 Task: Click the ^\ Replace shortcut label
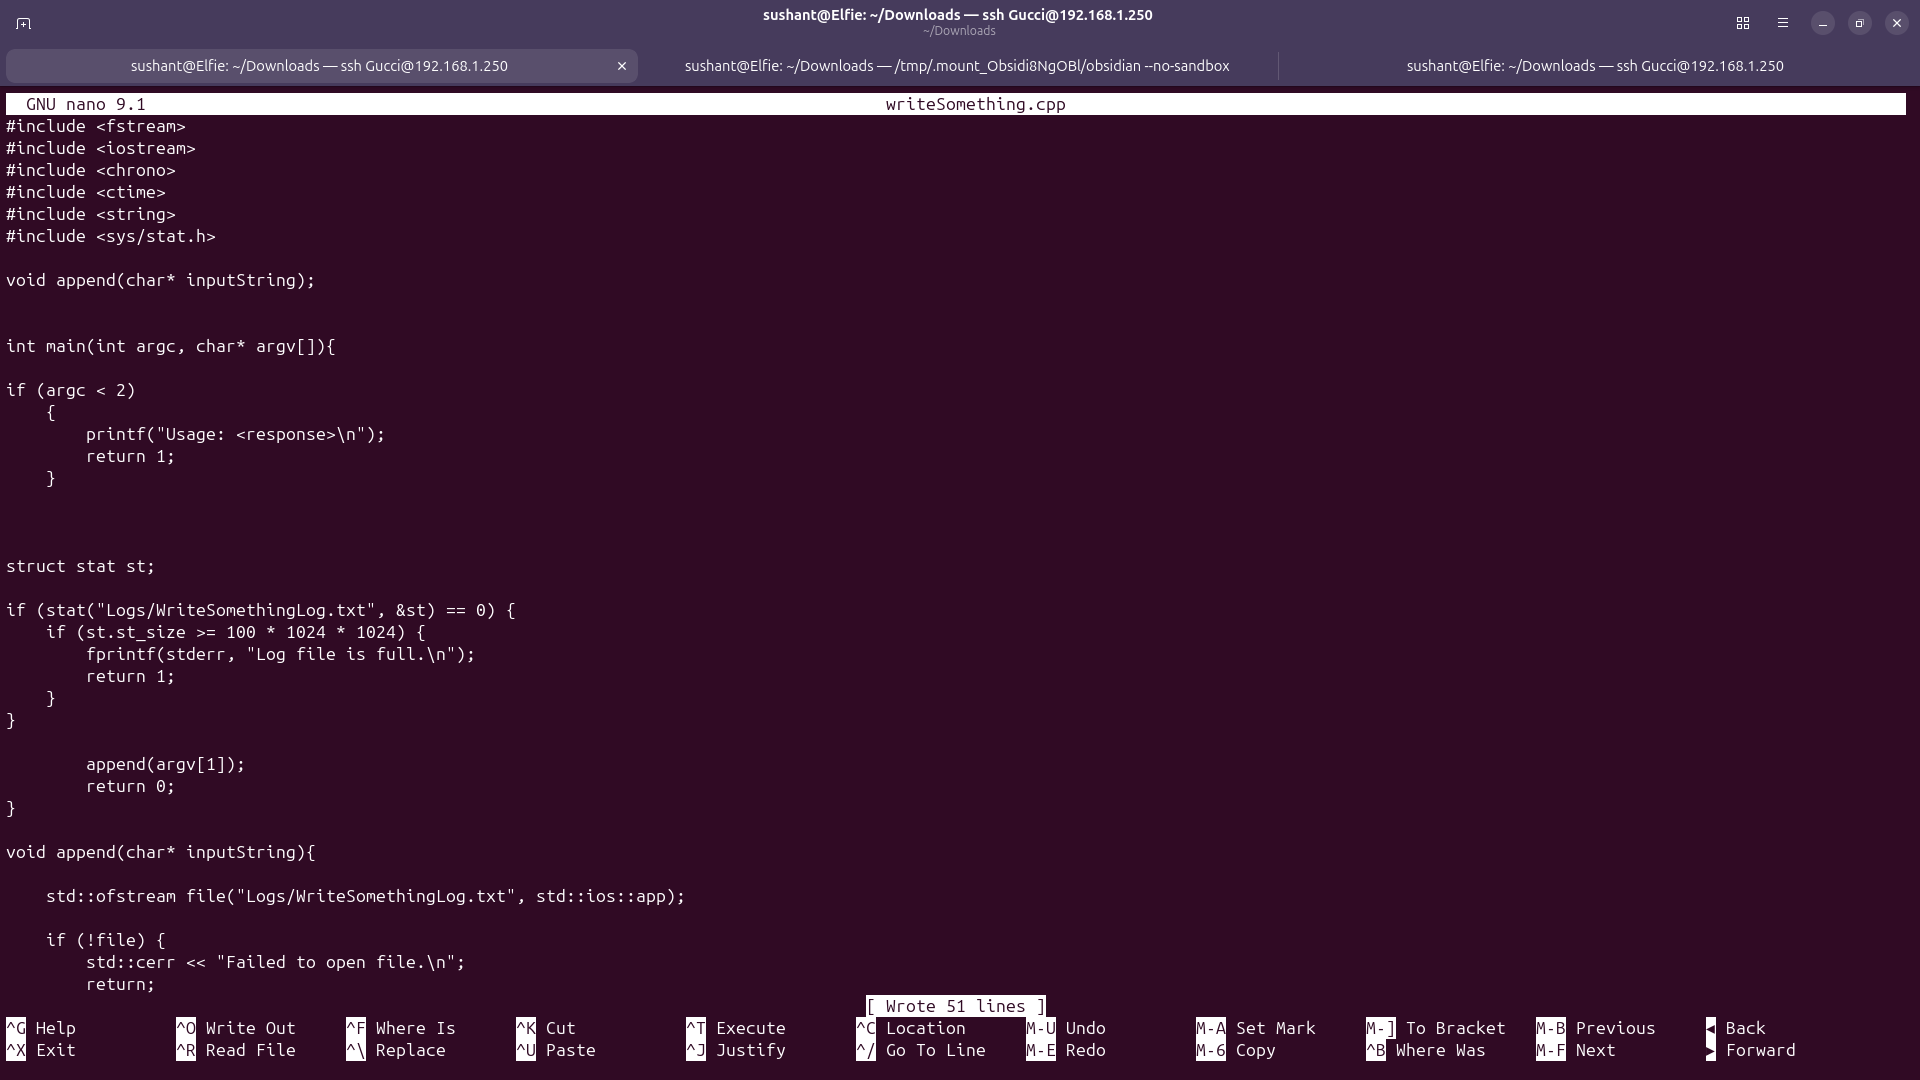click(396, 1050)
